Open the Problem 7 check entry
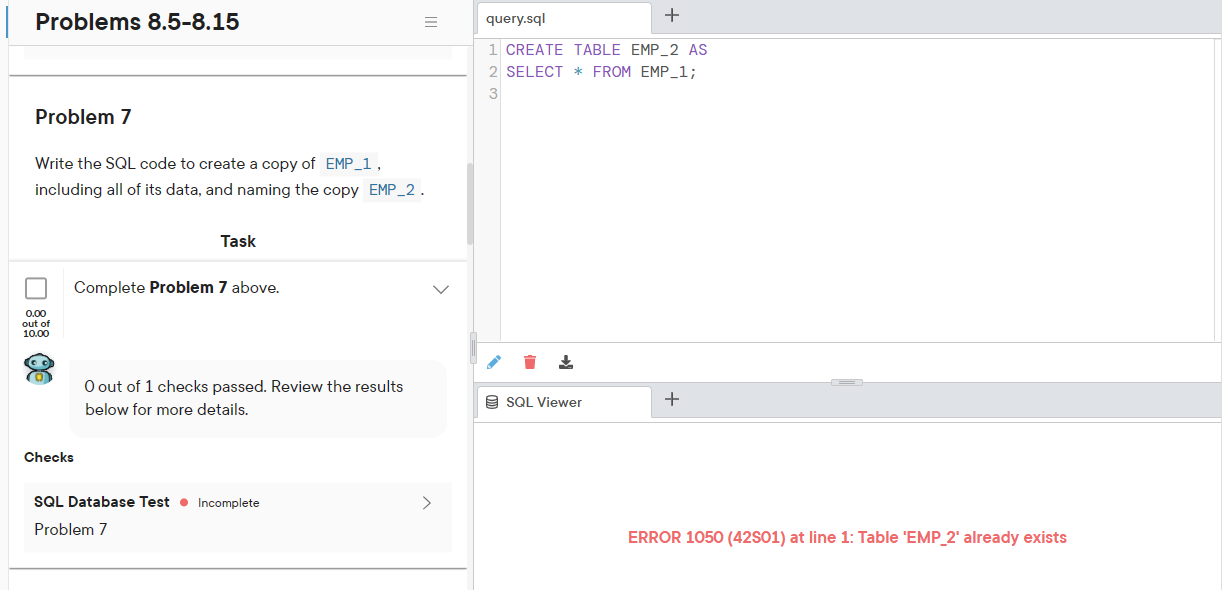This screenshot has width=1222, height=590. [70, 529]
